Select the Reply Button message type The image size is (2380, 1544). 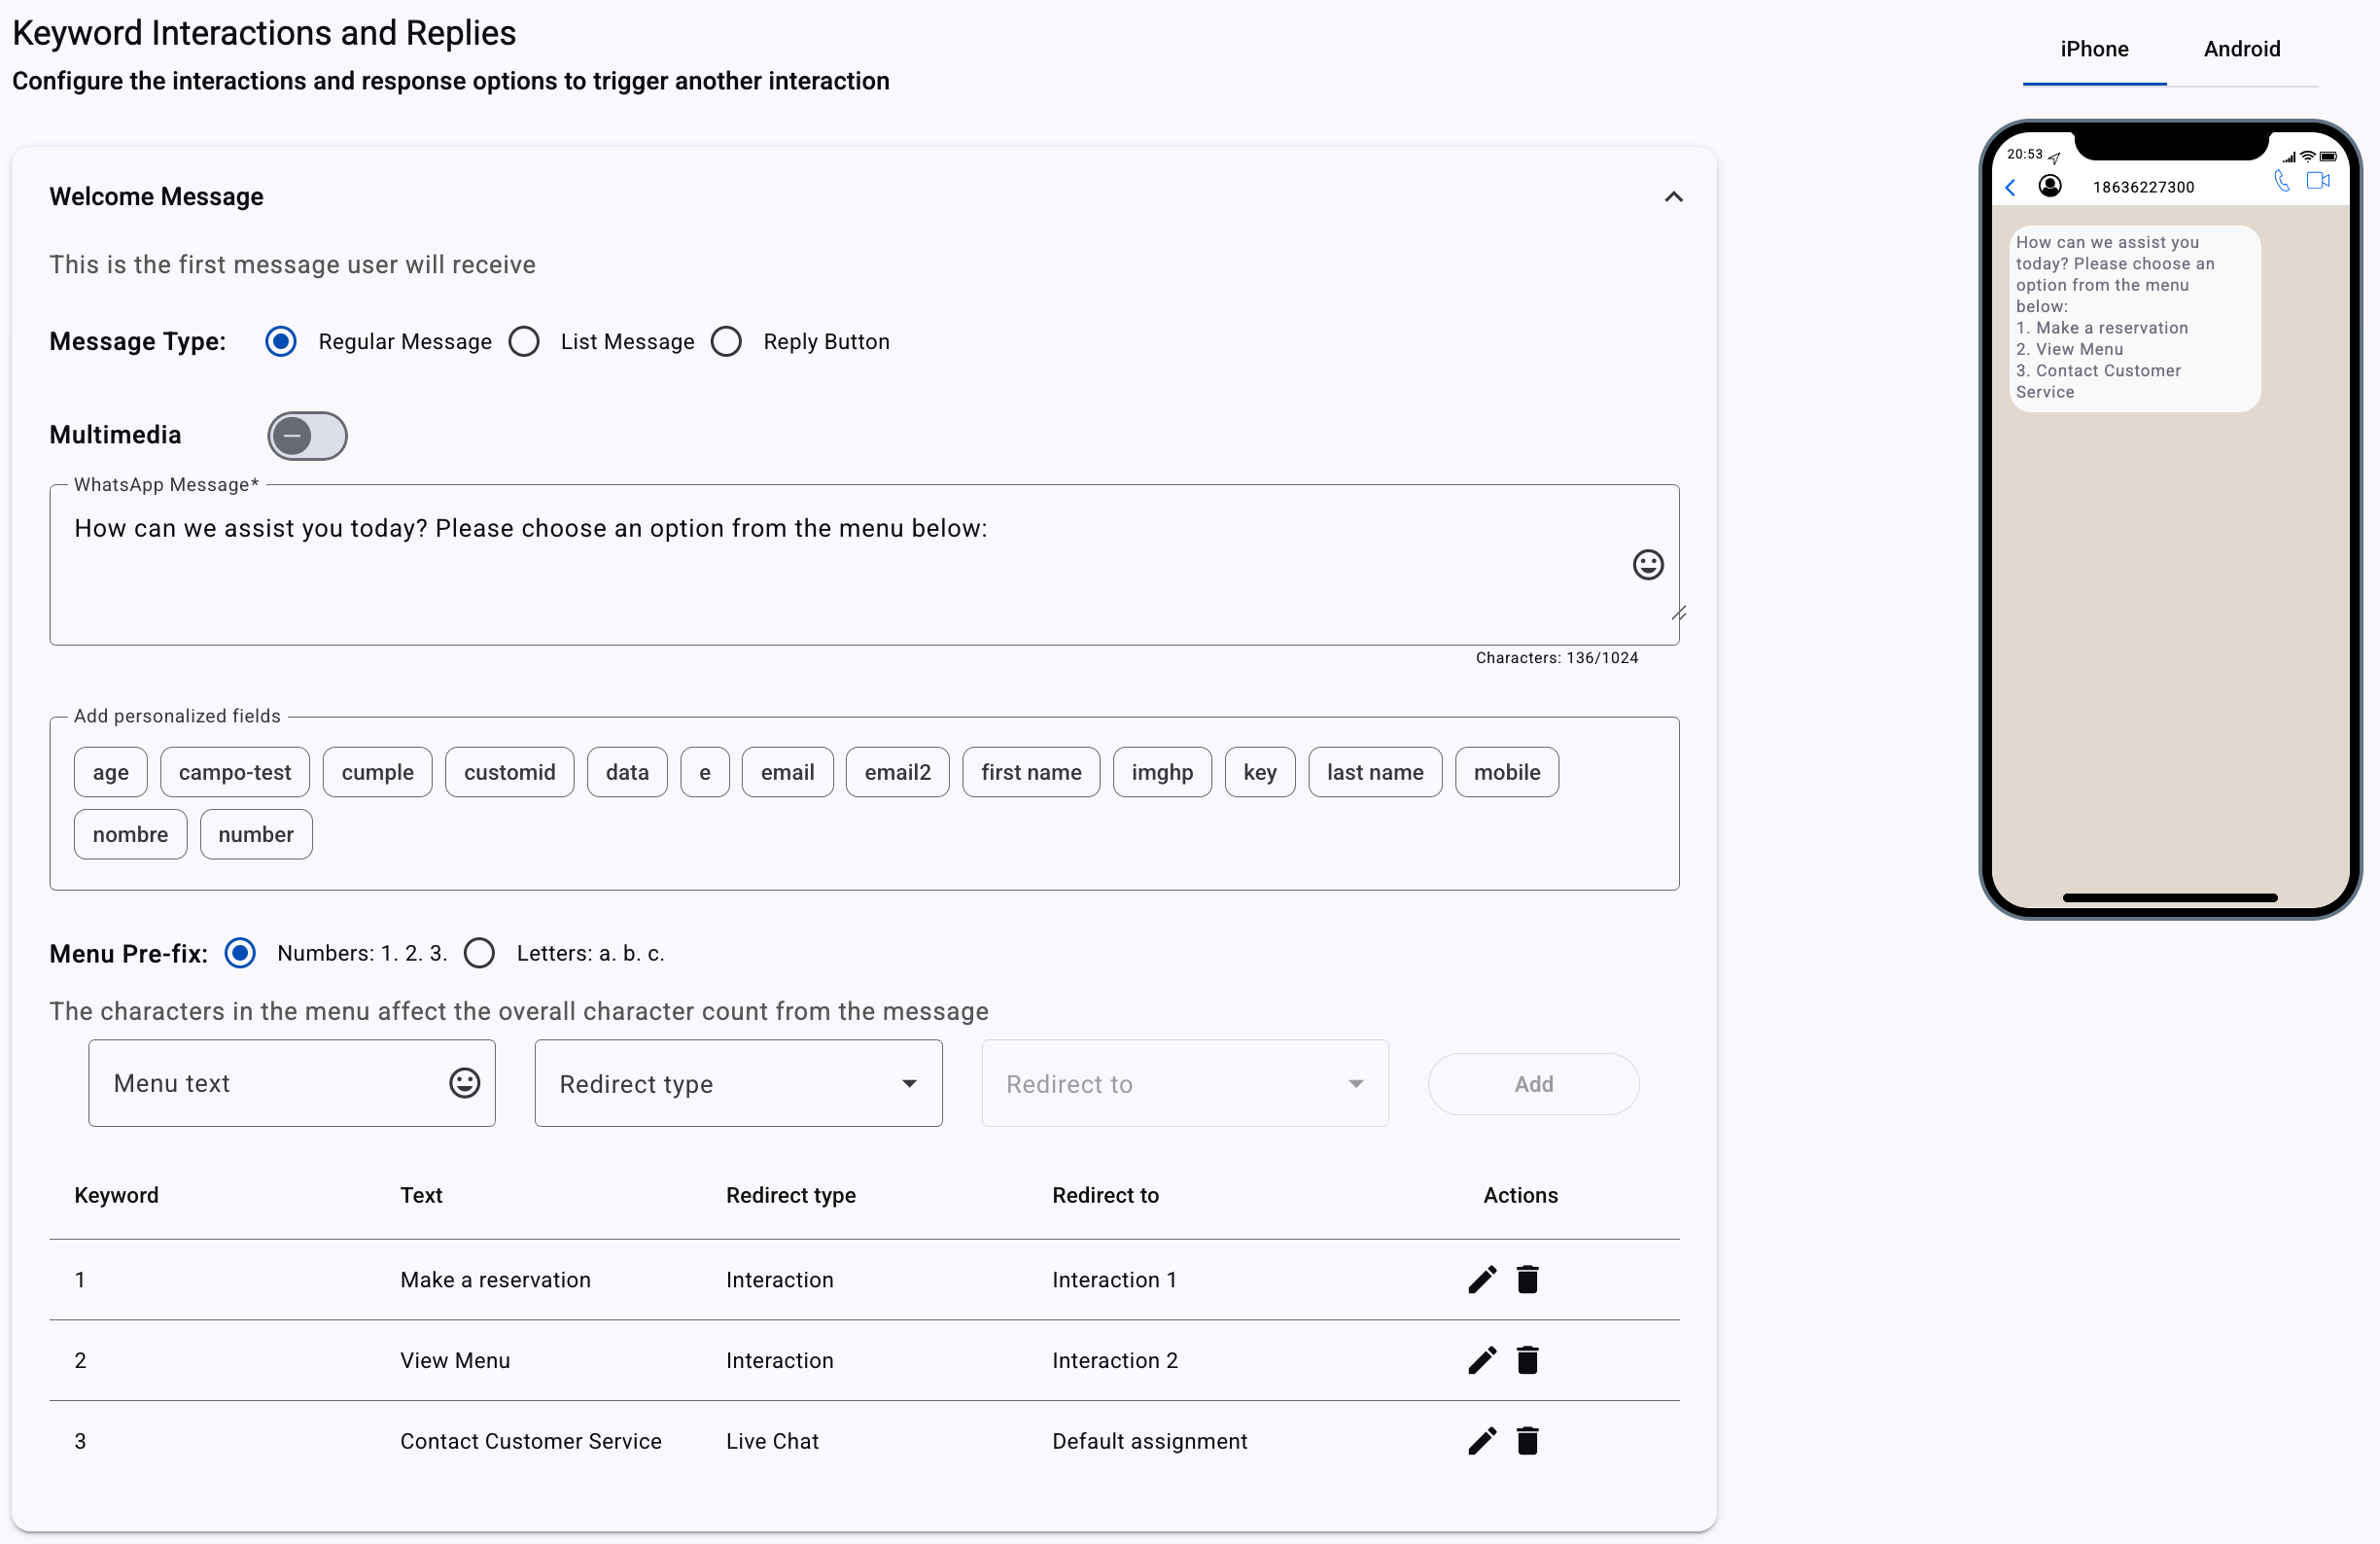[x=727, y=342]
